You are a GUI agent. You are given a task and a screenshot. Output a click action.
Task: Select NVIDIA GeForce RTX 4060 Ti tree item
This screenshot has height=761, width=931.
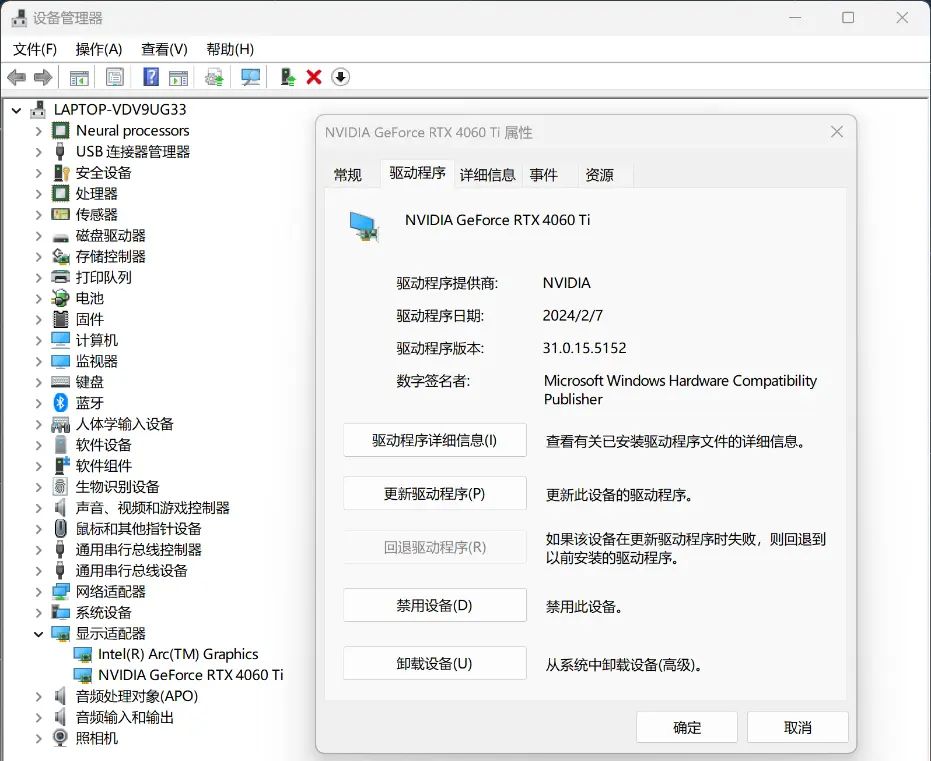(x=191, y=675)
